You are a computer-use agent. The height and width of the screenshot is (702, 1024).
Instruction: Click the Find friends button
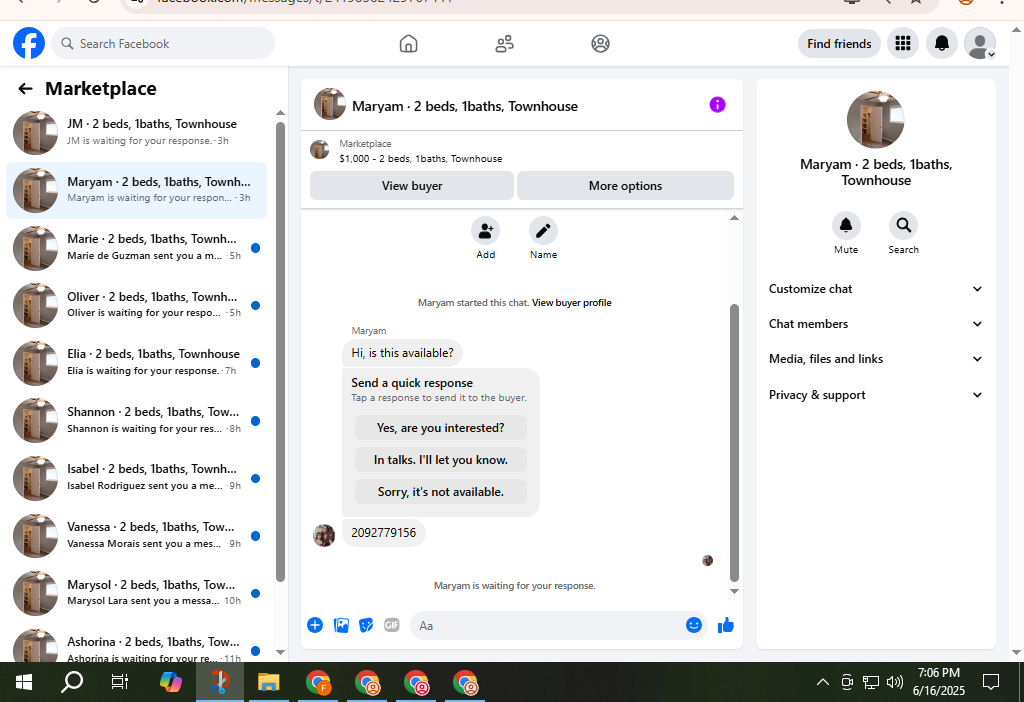tap(839, 44)
